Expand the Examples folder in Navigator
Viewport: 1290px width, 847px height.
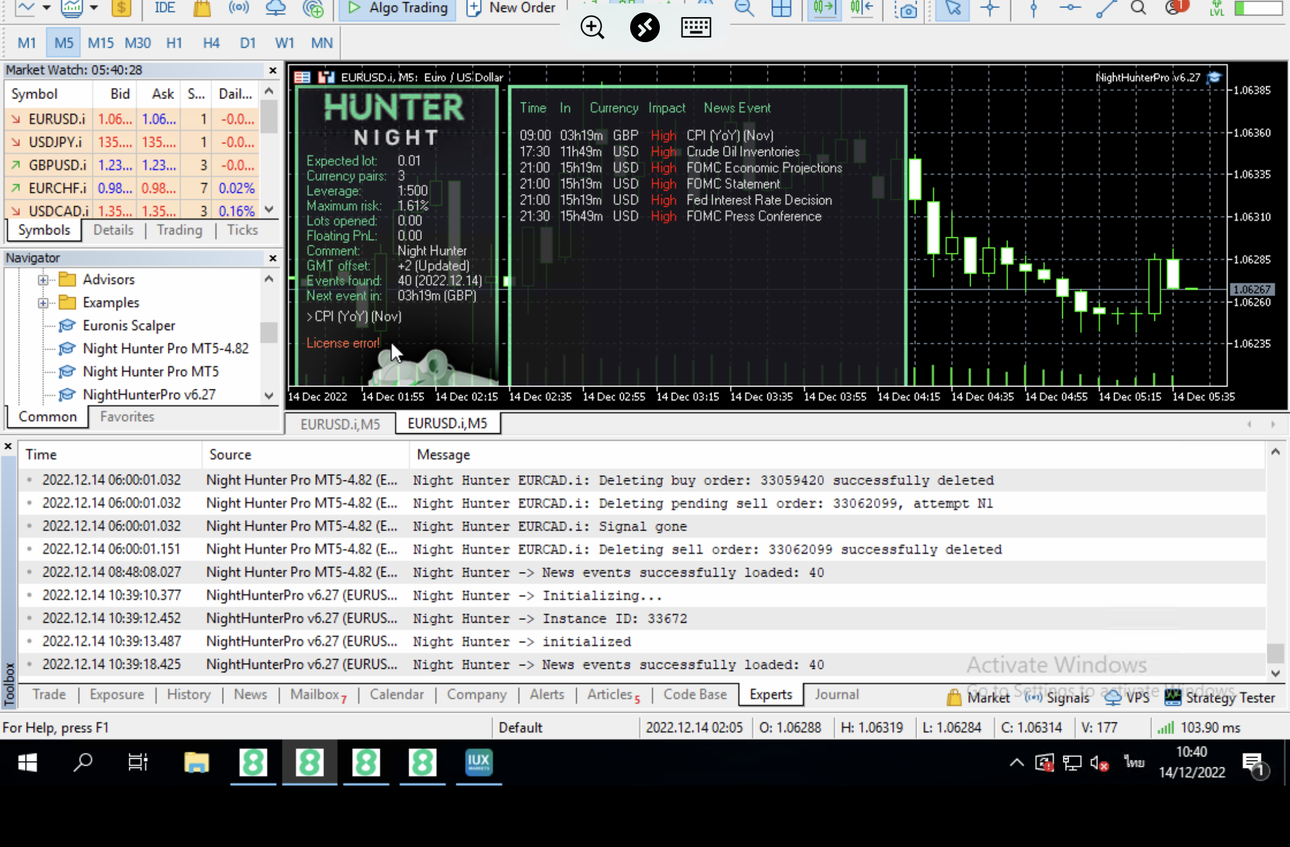[43, 303]
